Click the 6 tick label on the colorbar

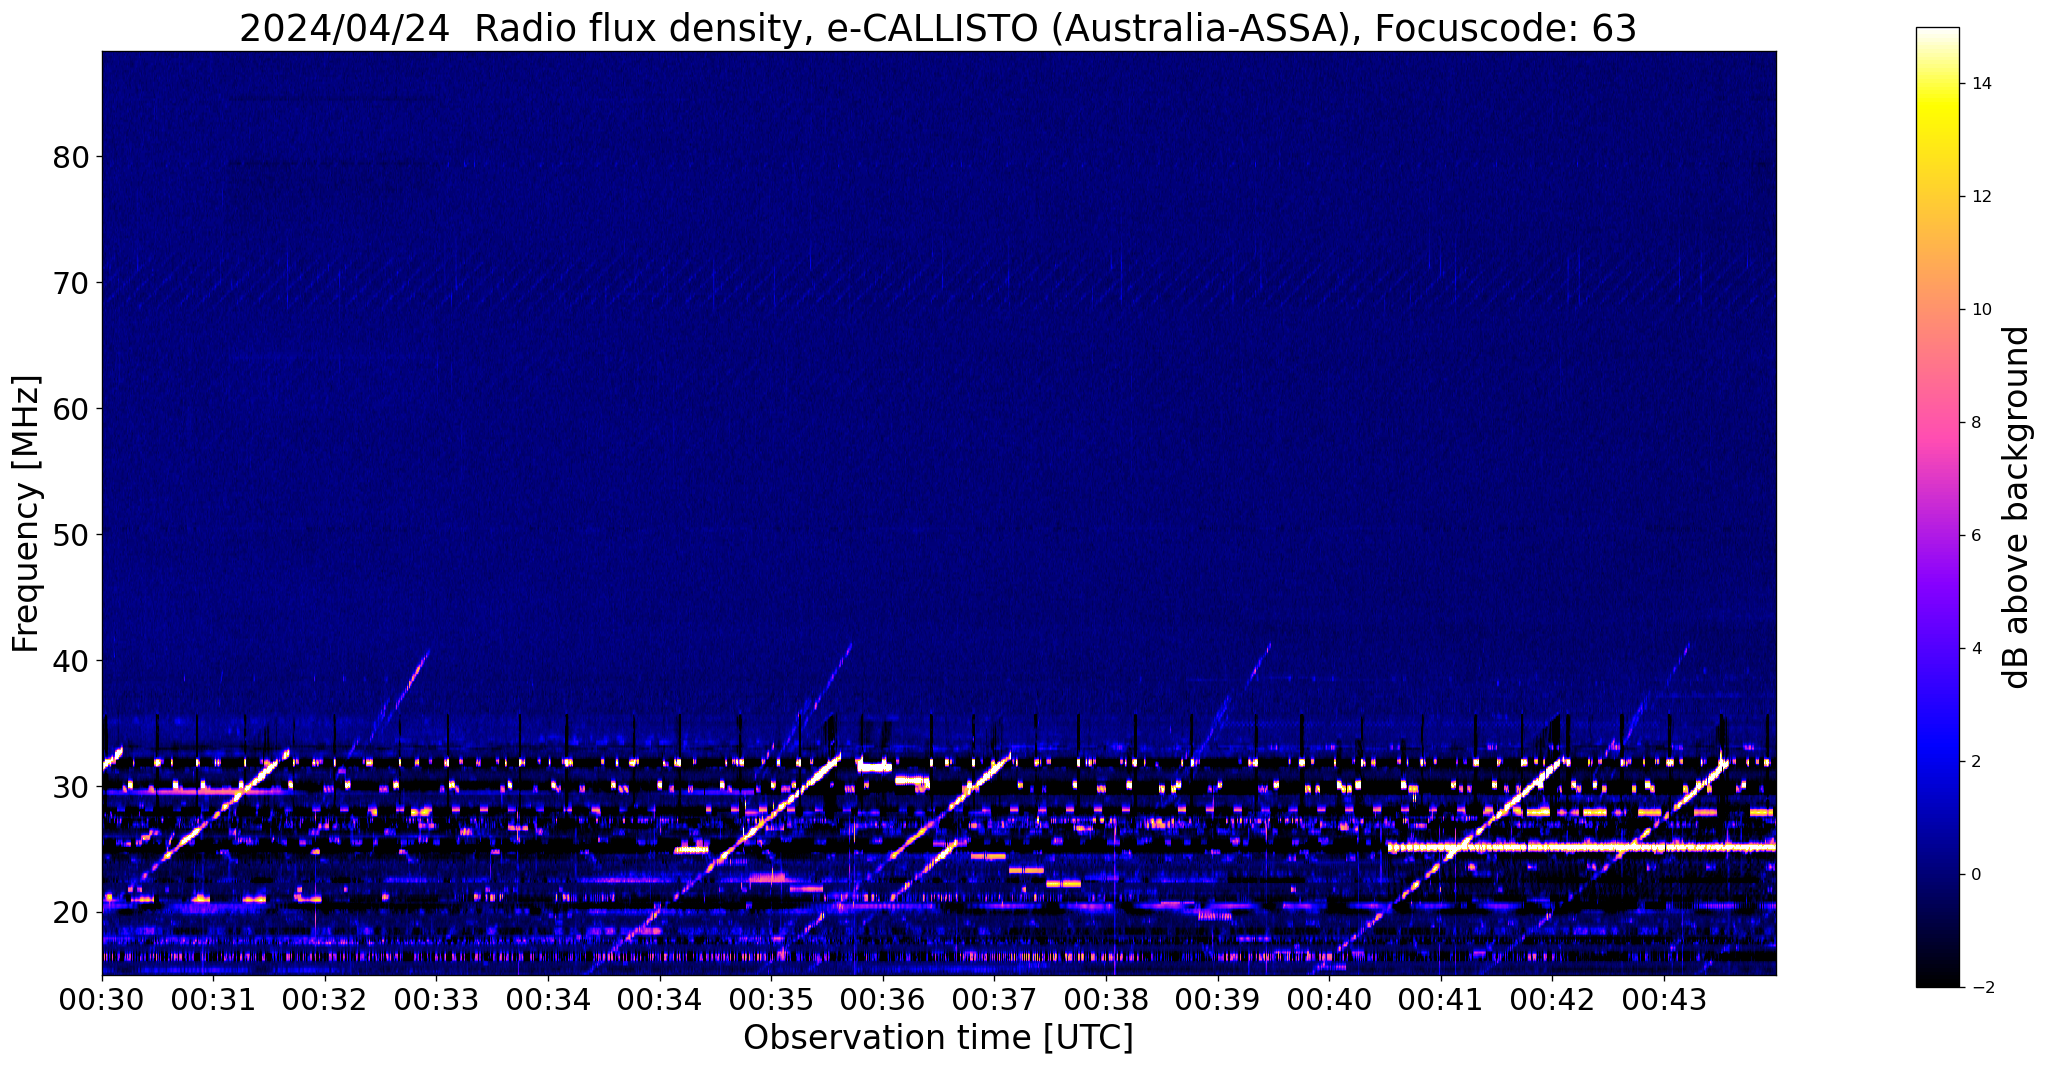(x=1975, y=536)
